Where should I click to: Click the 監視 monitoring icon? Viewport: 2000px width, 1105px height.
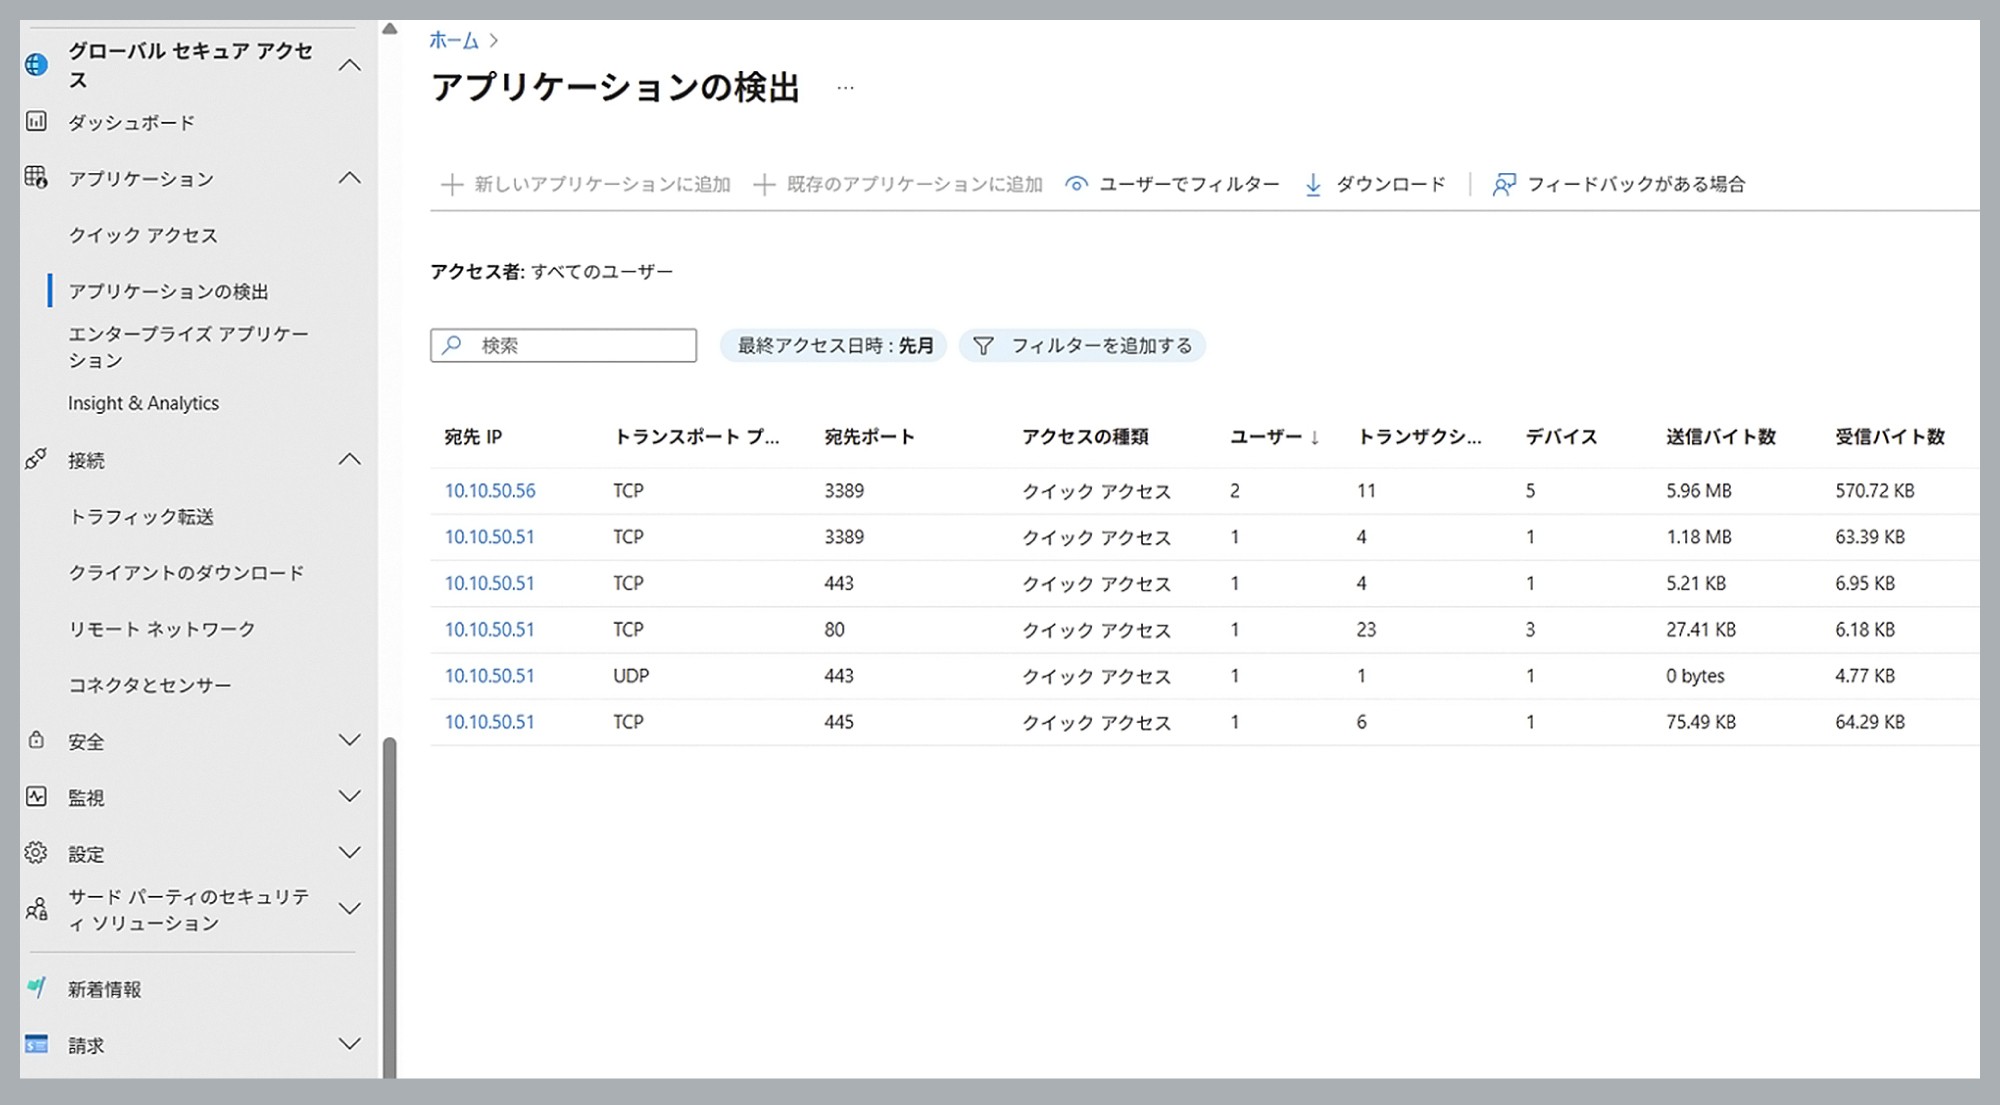pos(36,797)
